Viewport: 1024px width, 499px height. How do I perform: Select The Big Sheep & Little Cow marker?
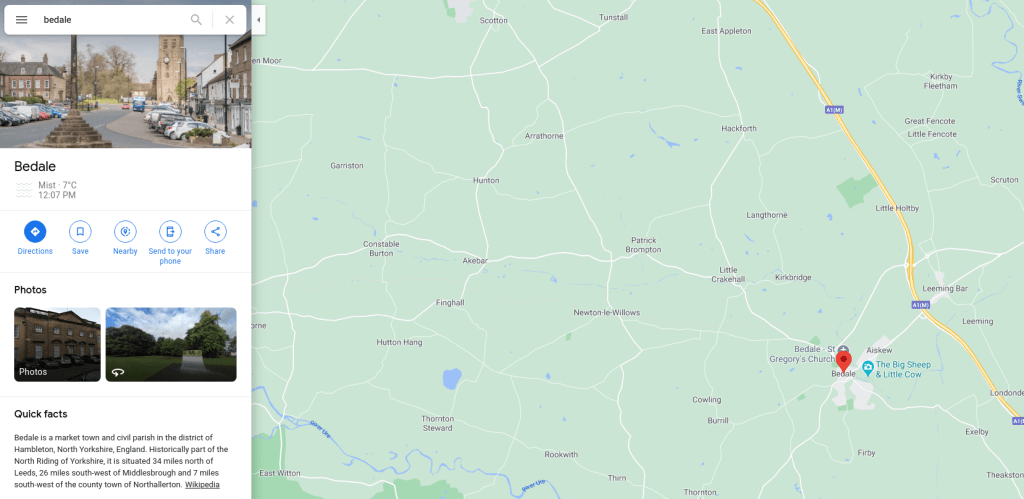(x=868, y=369)
